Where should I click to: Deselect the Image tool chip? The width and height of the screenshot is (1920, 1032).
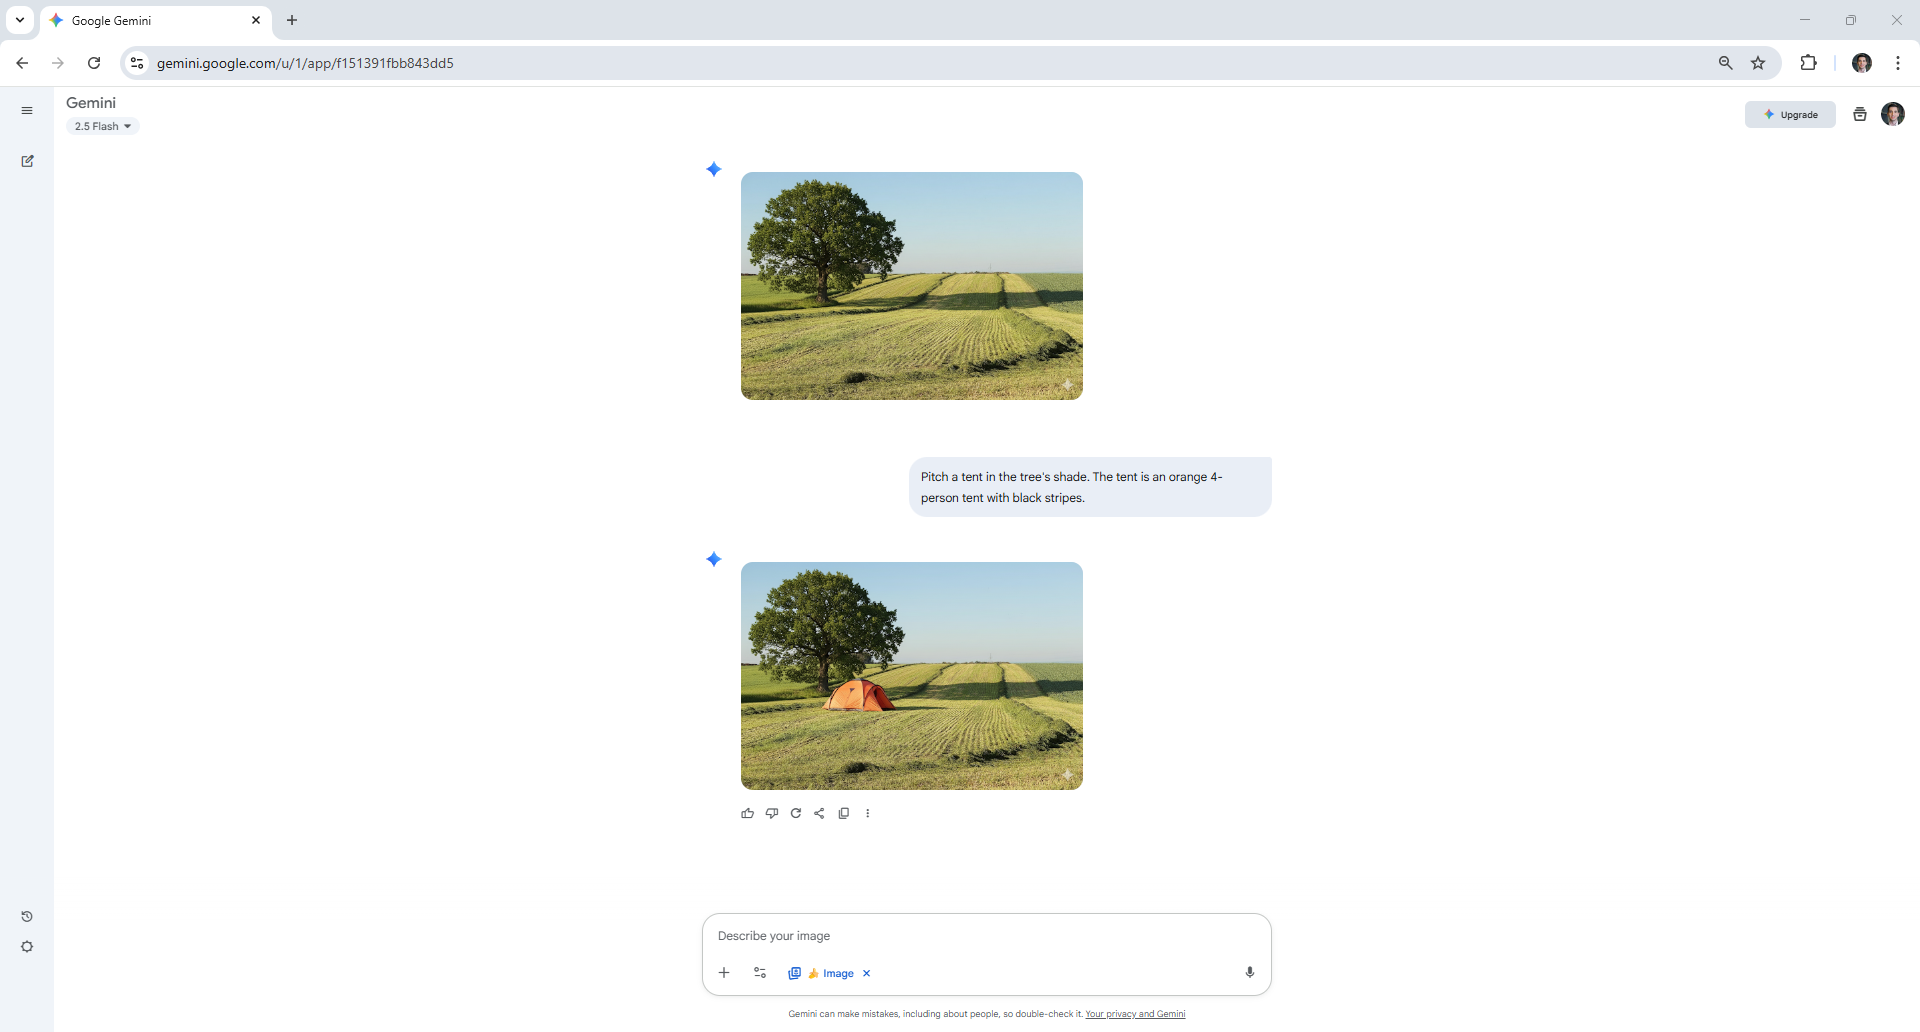point(866,973)
